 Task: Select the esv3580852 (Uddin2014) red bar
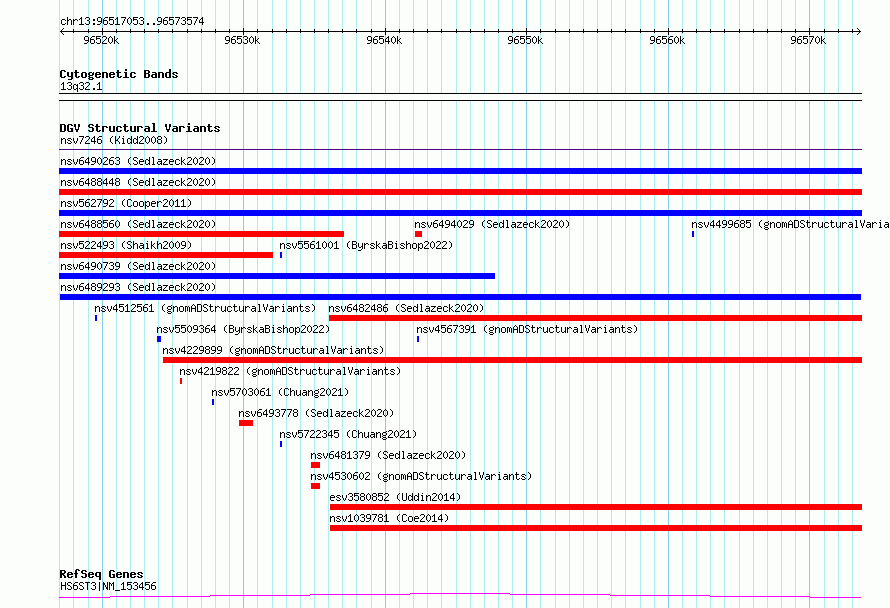click(596, 507)
